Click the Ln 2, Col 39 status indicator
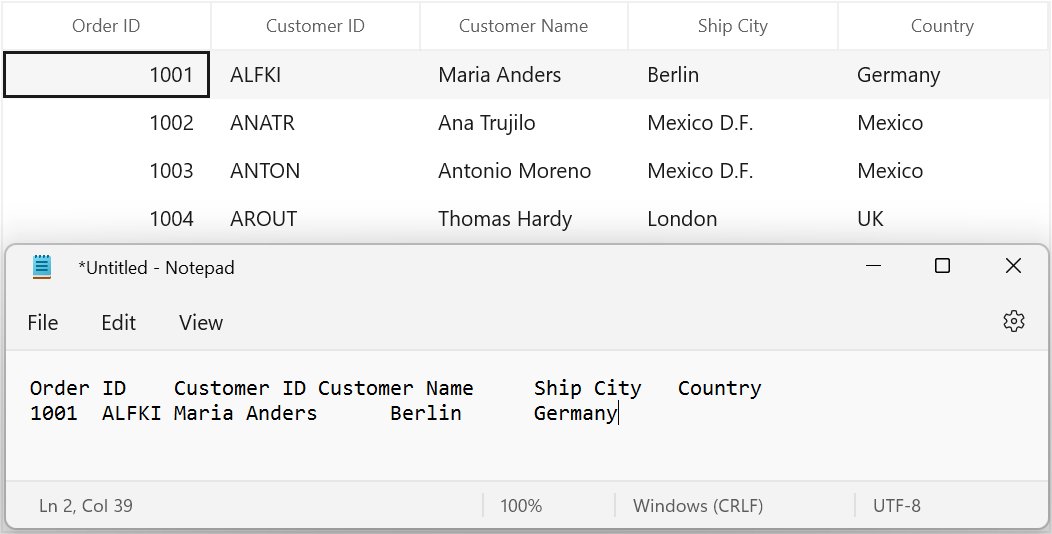Screen dimensions: 1052x534 pyautogui.click(x=86, y=505)
